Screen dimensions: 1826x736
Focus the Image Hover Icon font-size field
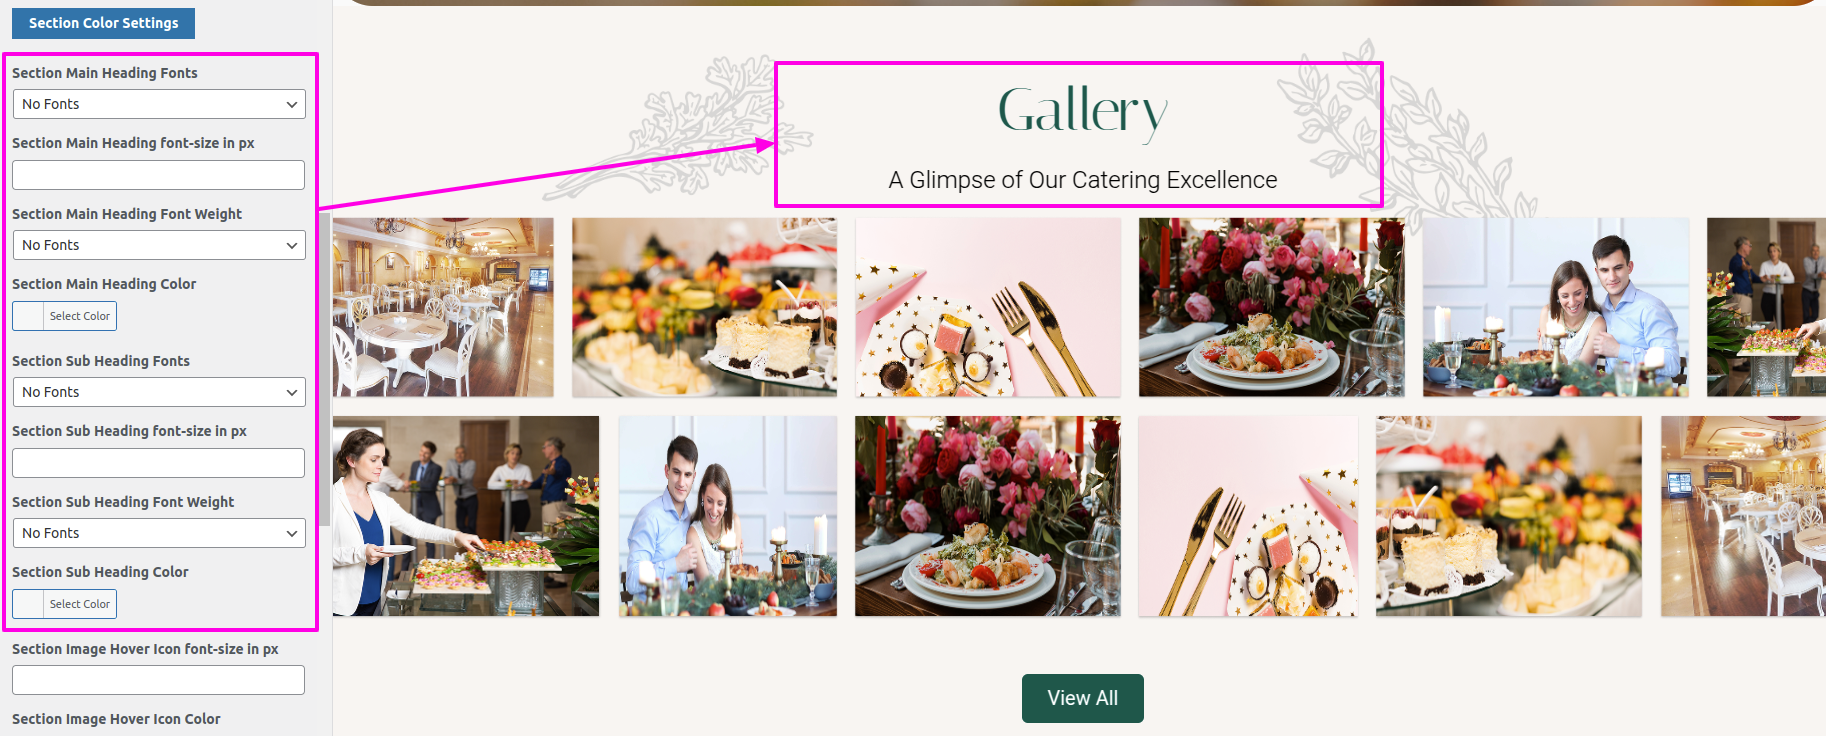[159, 680]
